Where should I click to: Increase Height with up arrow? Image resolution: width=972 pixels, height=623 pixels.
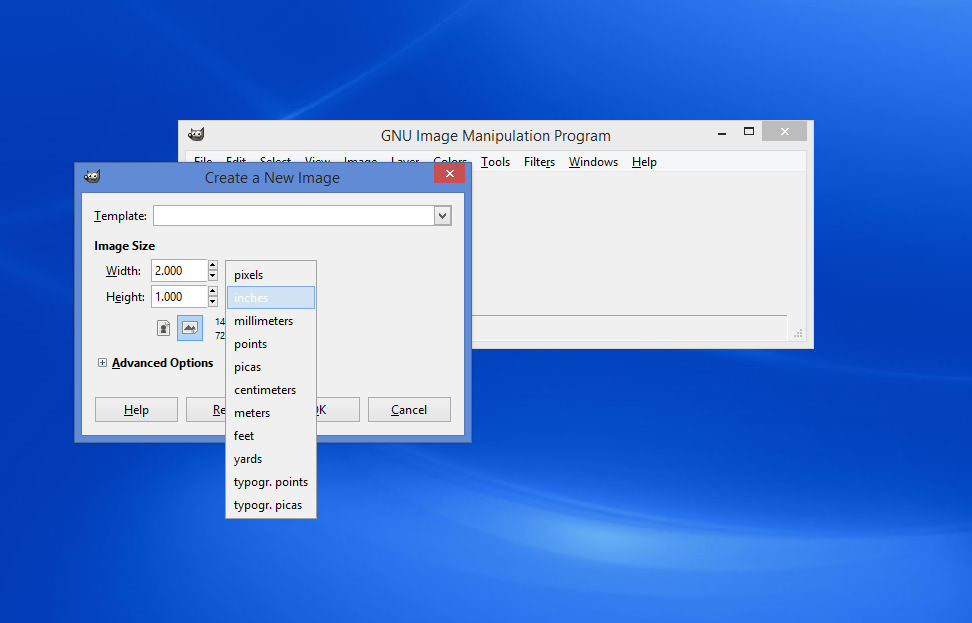pos(213,291)
